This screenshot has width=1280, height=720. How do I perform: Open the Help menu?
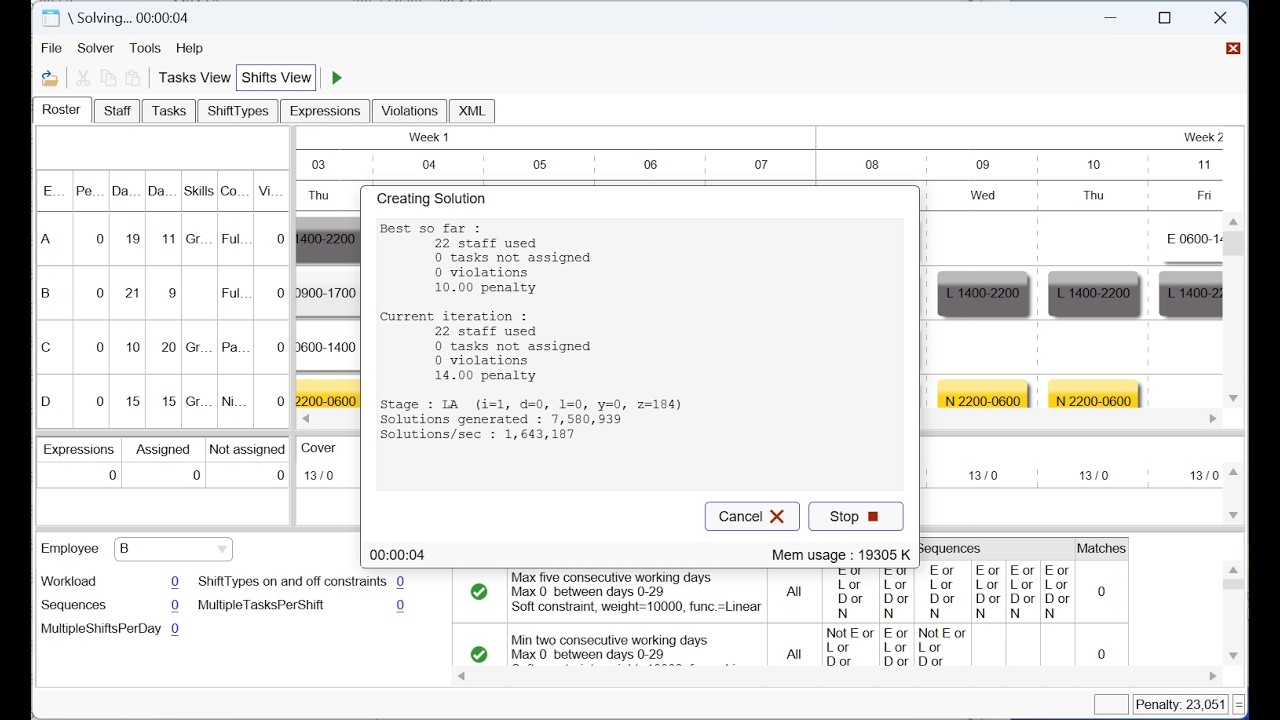click(x=189, y=48)
